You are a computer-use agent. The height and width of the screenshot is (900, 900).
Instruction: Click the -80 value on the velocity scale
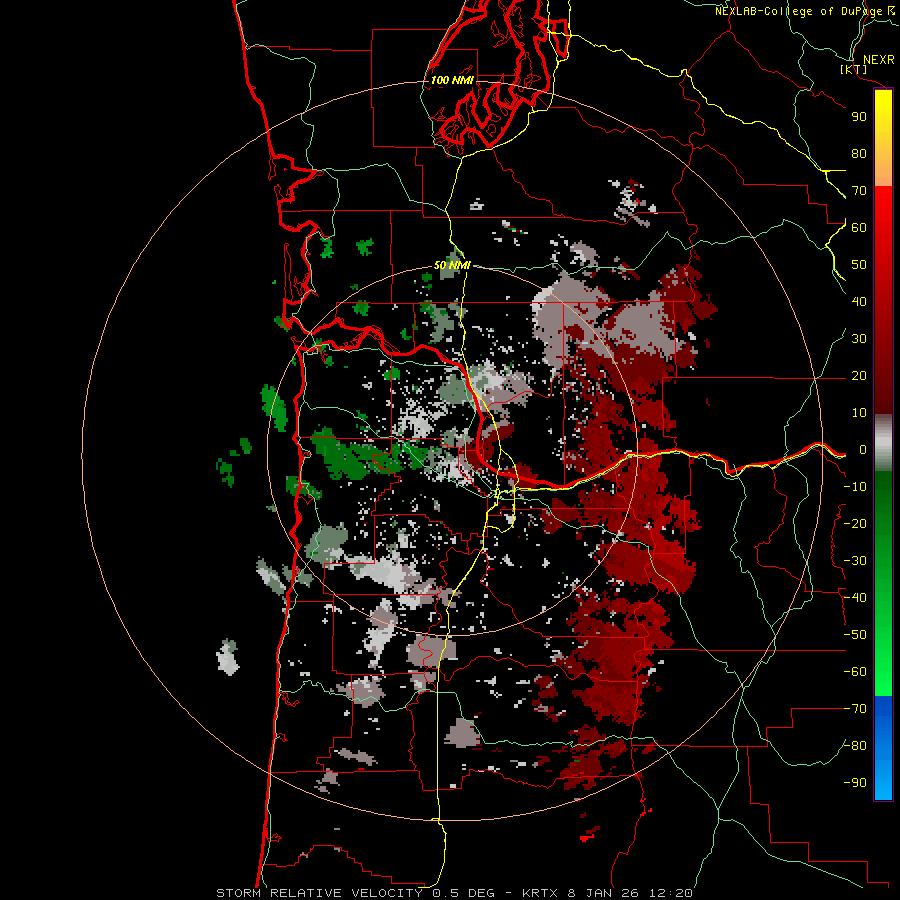[855, 746]
